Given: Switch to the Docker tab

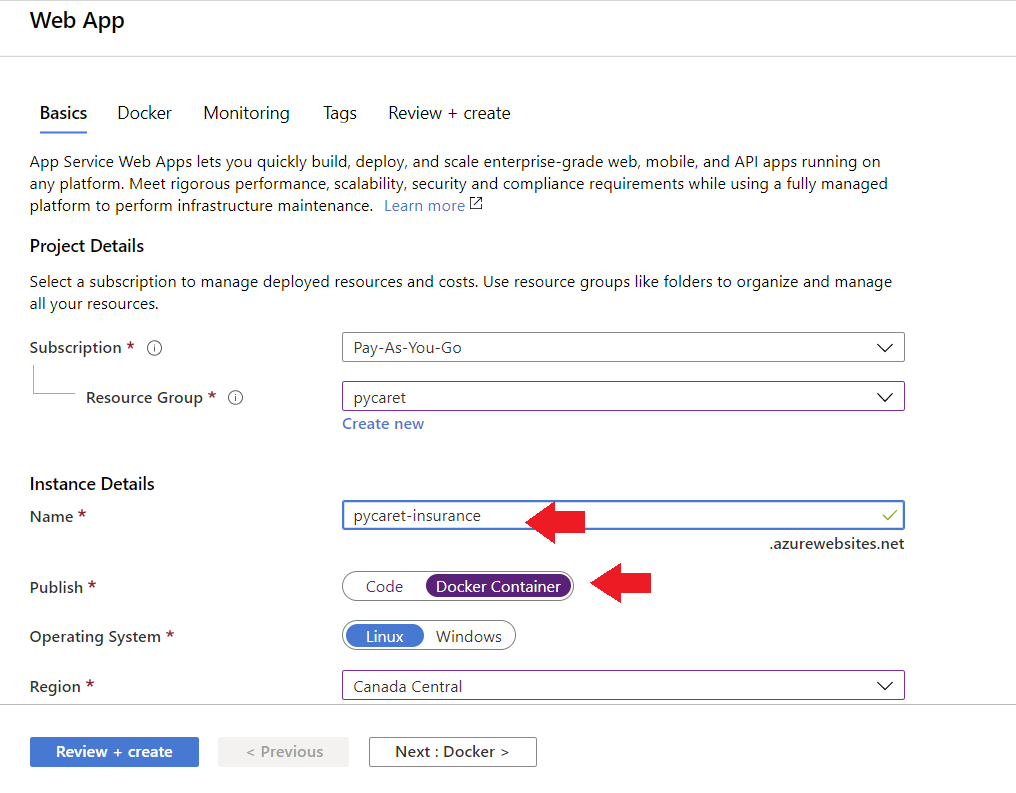Looking at the screenshot, I should click(x=144, y=113).
